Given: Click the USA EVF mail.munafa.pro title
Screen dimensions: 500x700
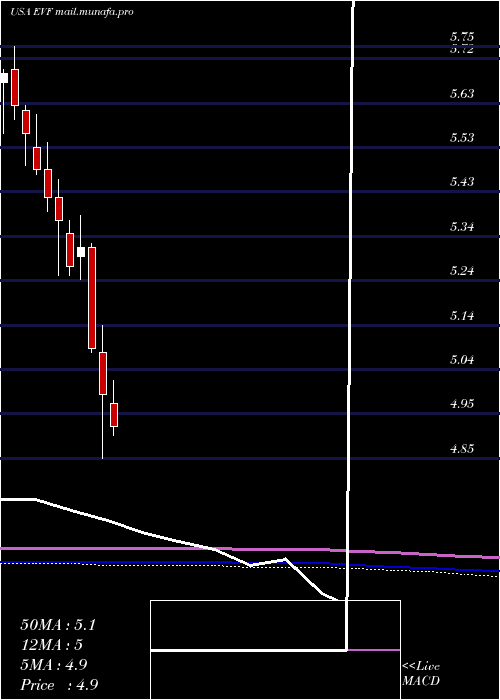Looking at the screenshot, I should coord(71,12).
